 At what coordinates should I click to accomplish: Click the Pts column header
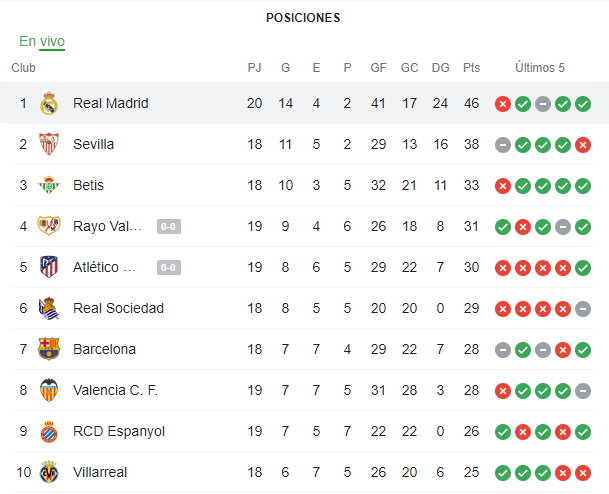[x=472, y=68]
